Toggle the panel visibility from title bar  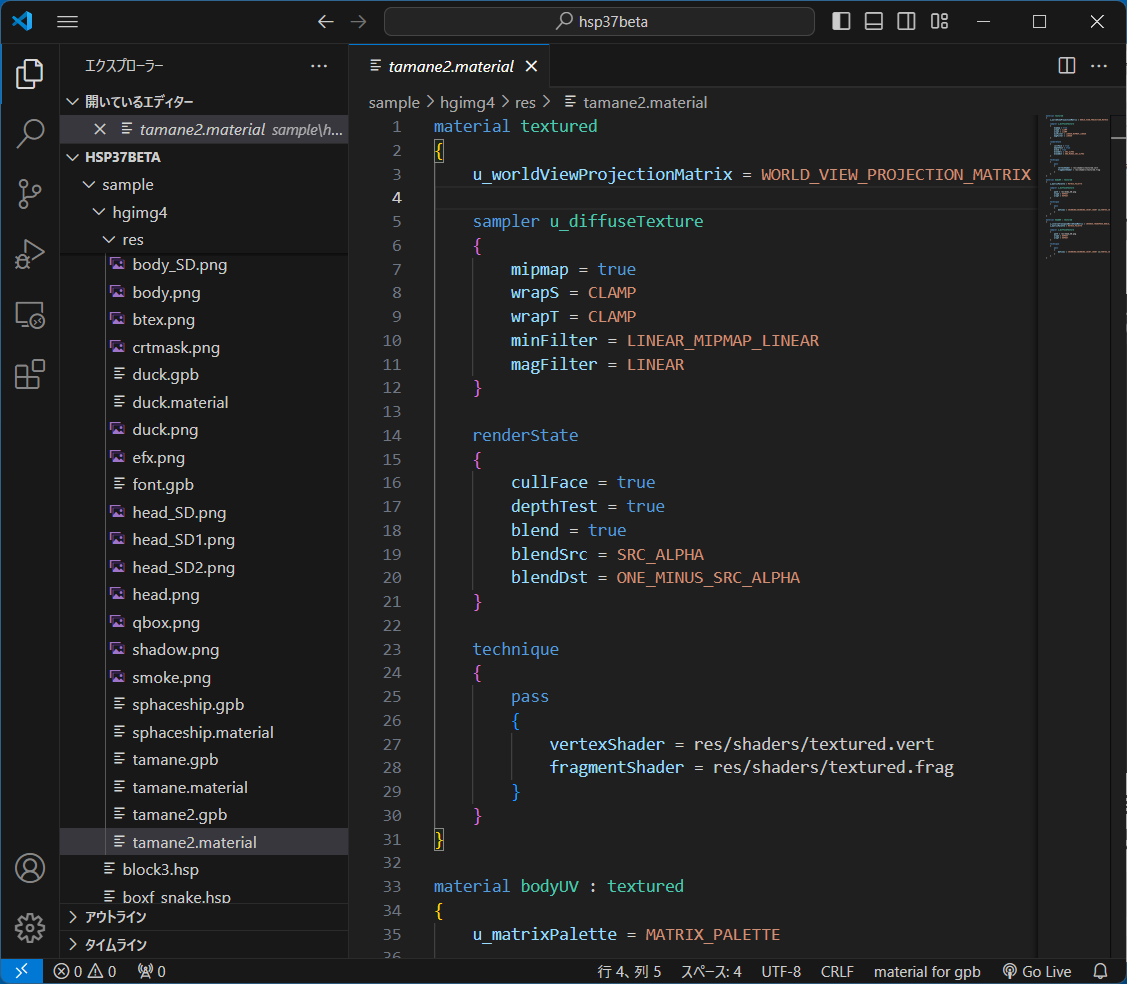(873, 20)
